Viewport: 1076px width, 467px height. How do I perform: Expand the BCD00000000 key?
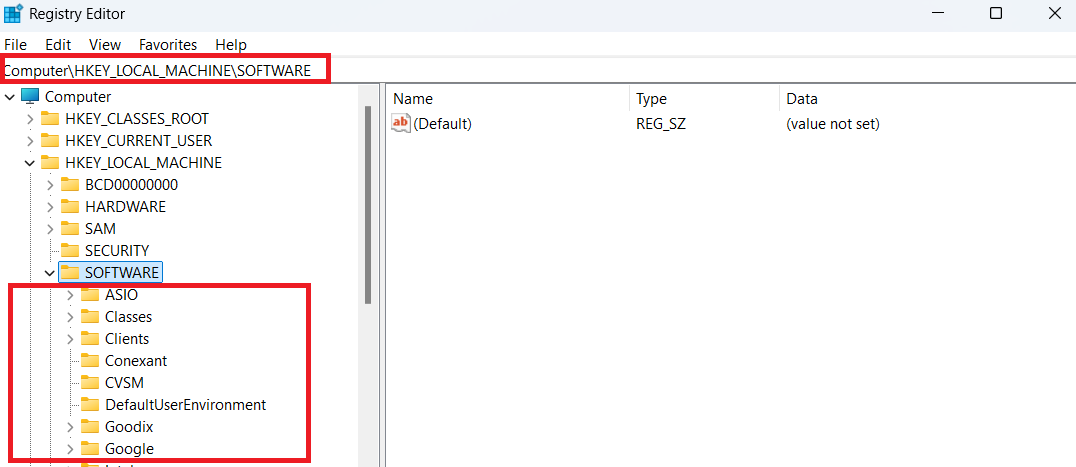[49, 185]
